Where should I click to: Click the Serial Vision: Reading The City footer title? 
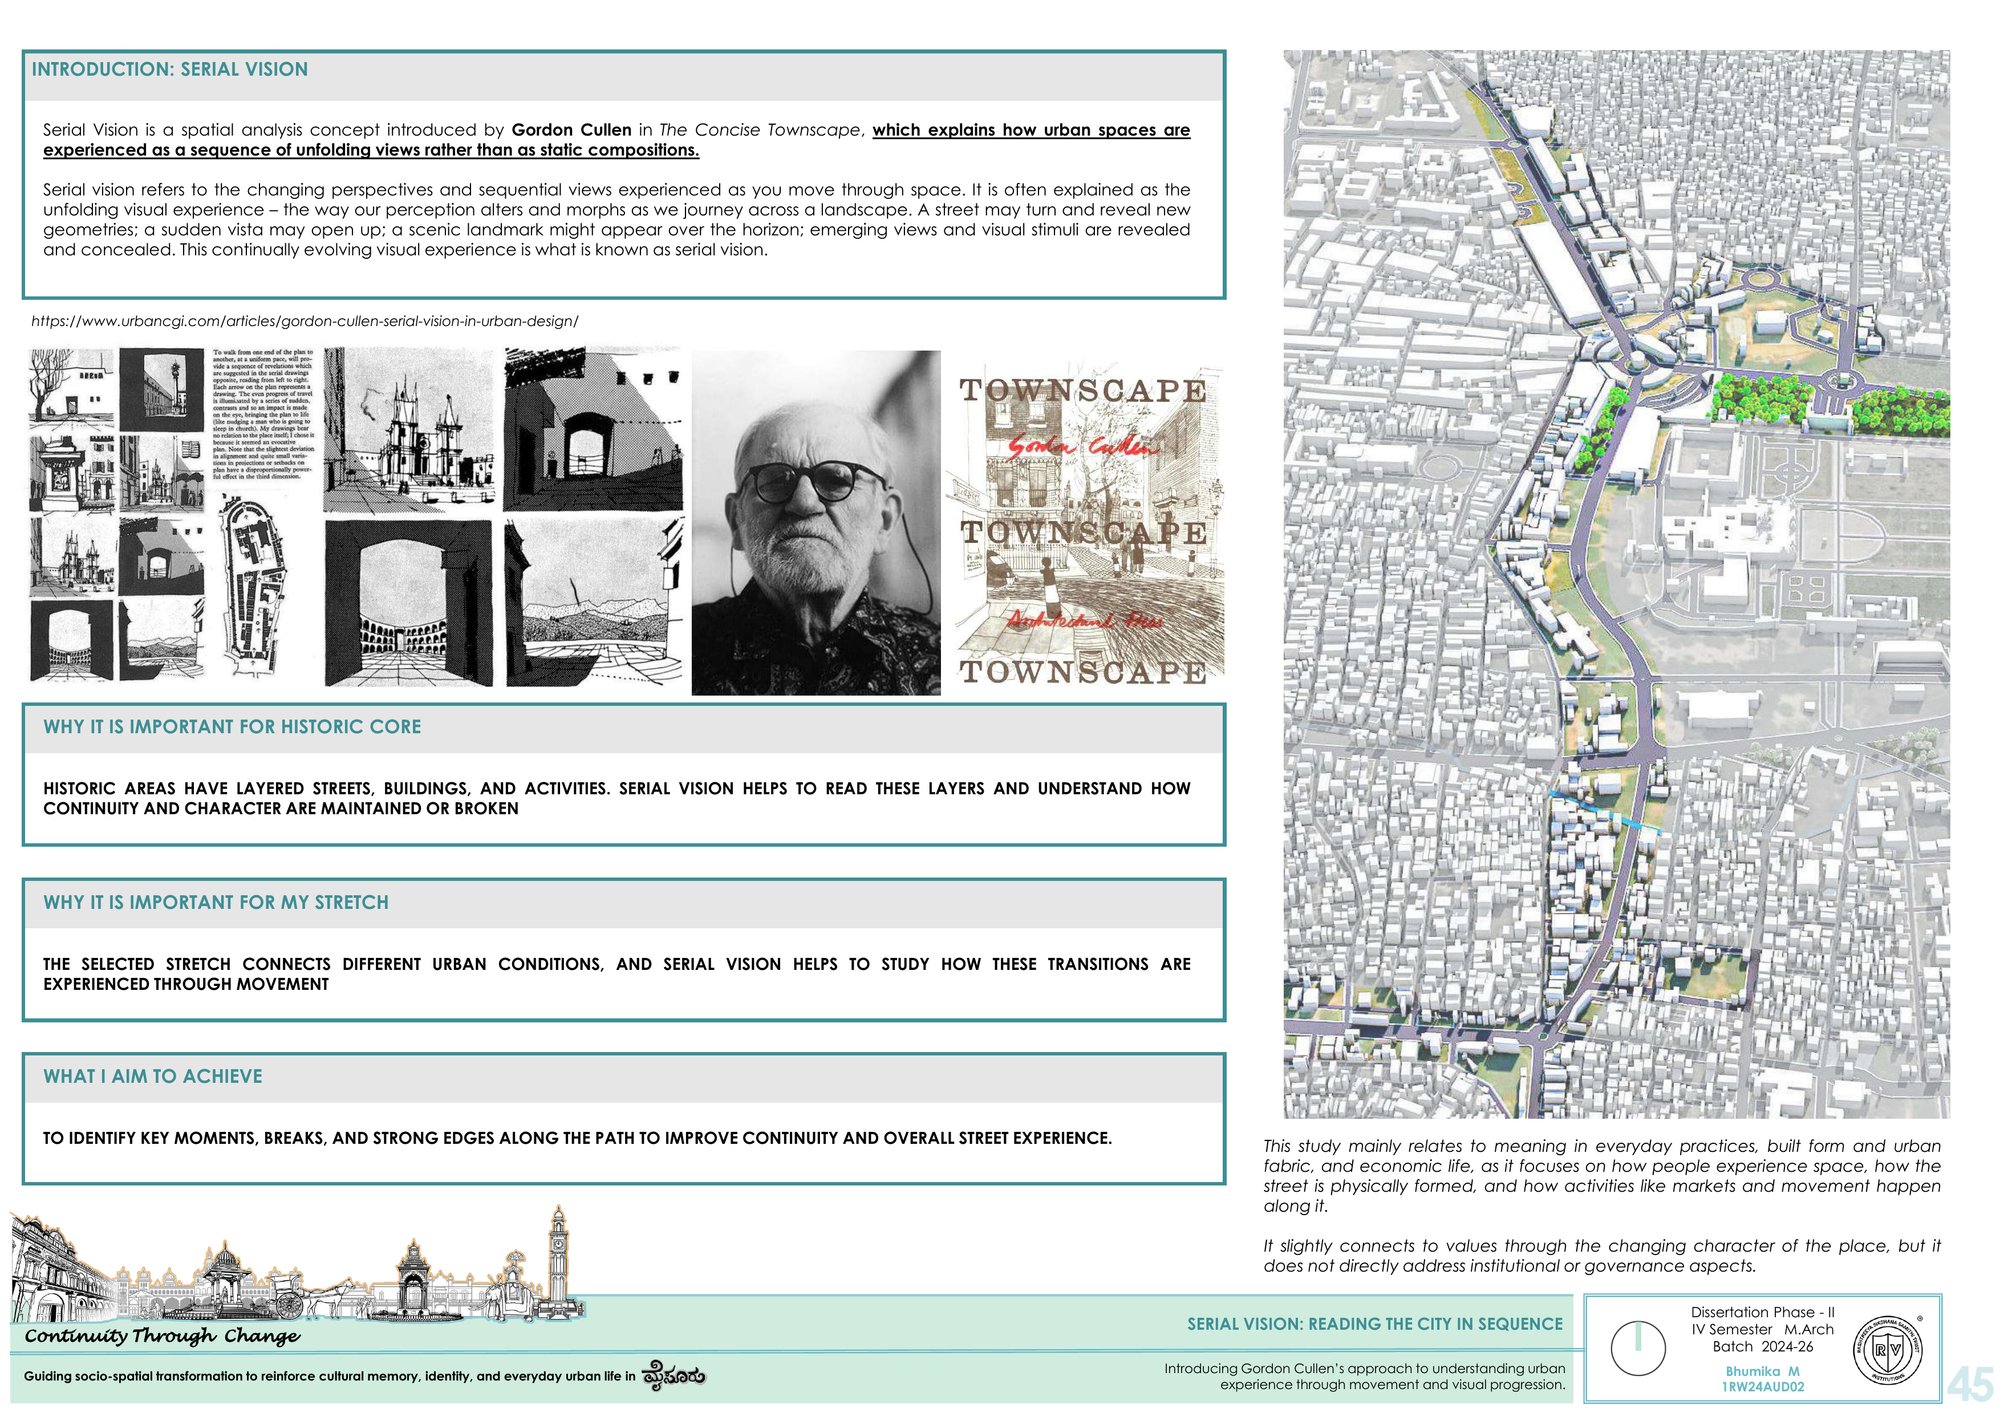click(x=1375, y=1324)
